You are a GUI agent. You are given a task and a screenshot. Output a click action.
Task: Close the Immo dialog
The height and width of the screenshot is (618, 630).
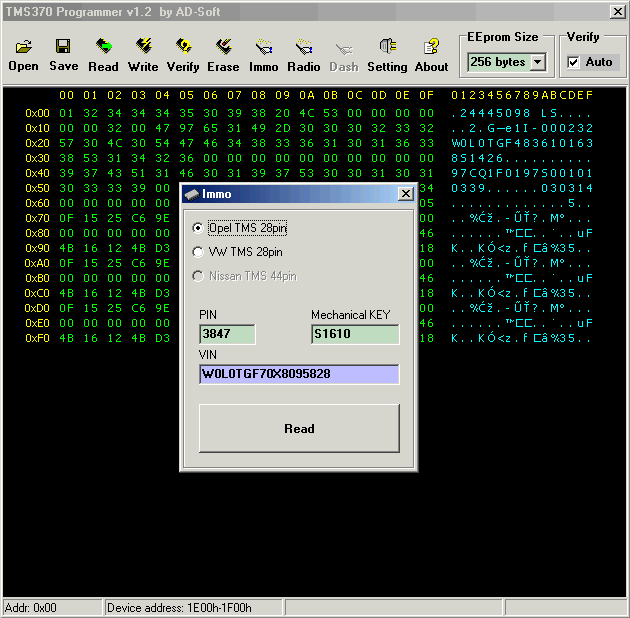406,194
